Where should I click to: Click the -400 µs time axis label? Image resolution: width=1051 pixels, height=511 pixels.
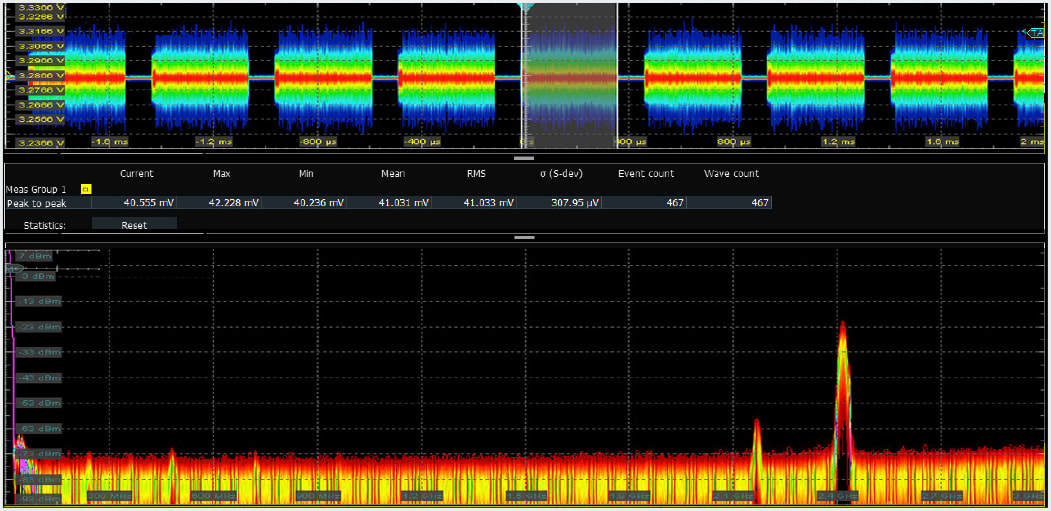coord(420,142)
